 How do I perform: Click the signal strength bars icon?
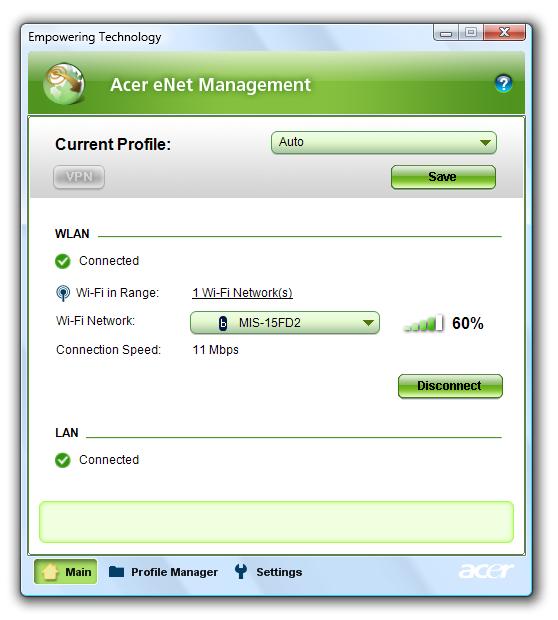[x=424, y=323]
